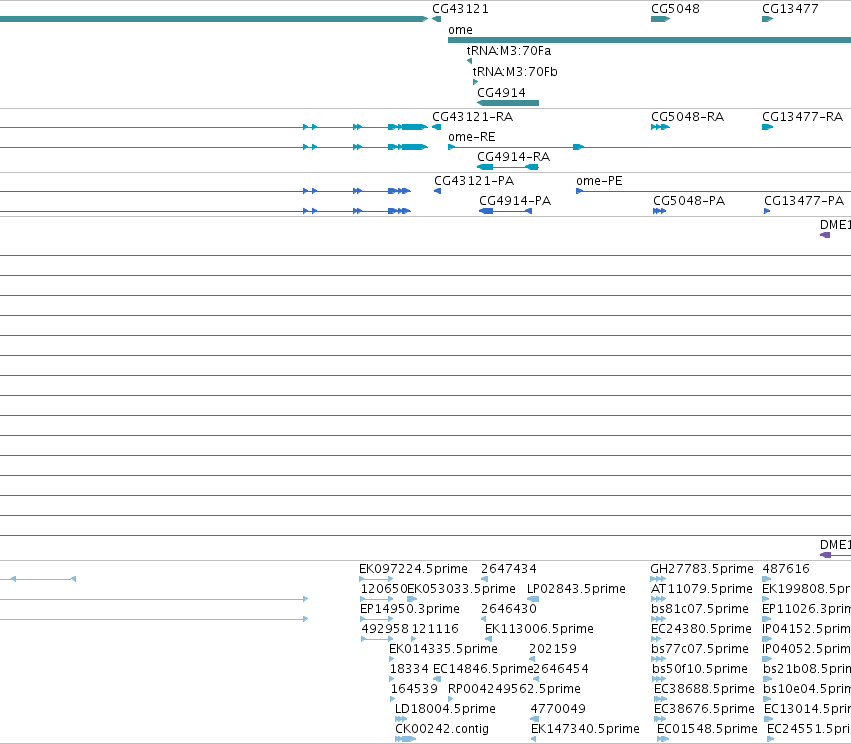Select the CG5048 gene label

675,9
